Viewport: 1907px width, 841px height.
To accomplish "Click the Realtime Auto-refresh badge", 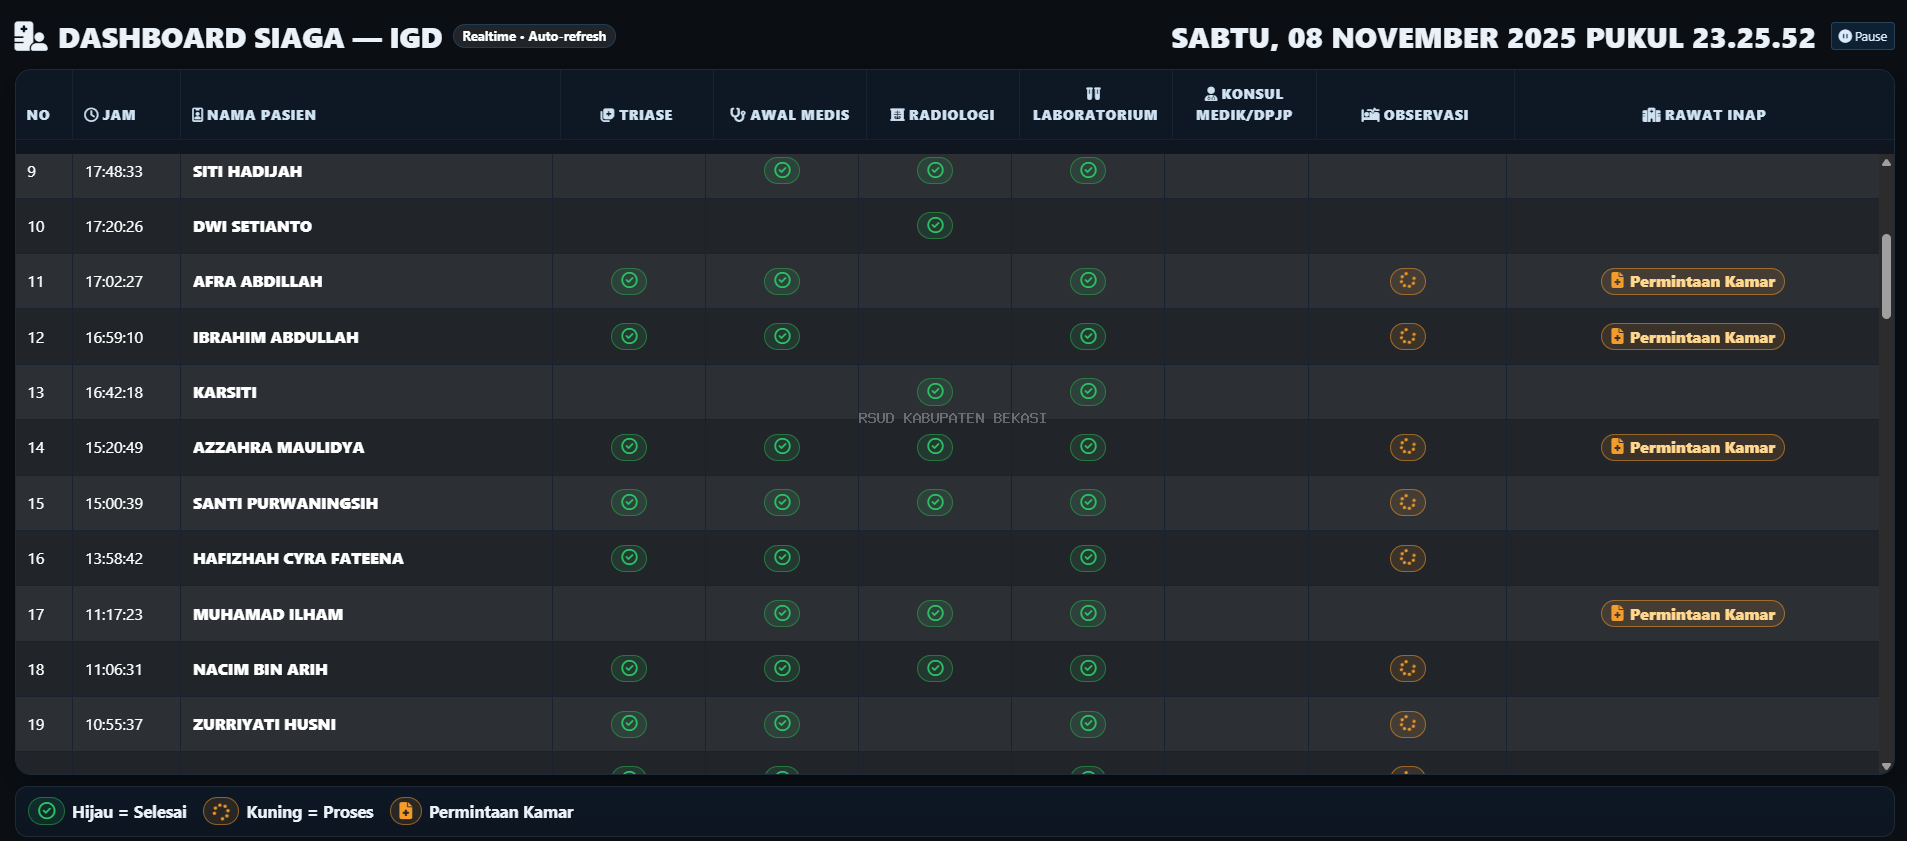I will [x=534, y=36].
